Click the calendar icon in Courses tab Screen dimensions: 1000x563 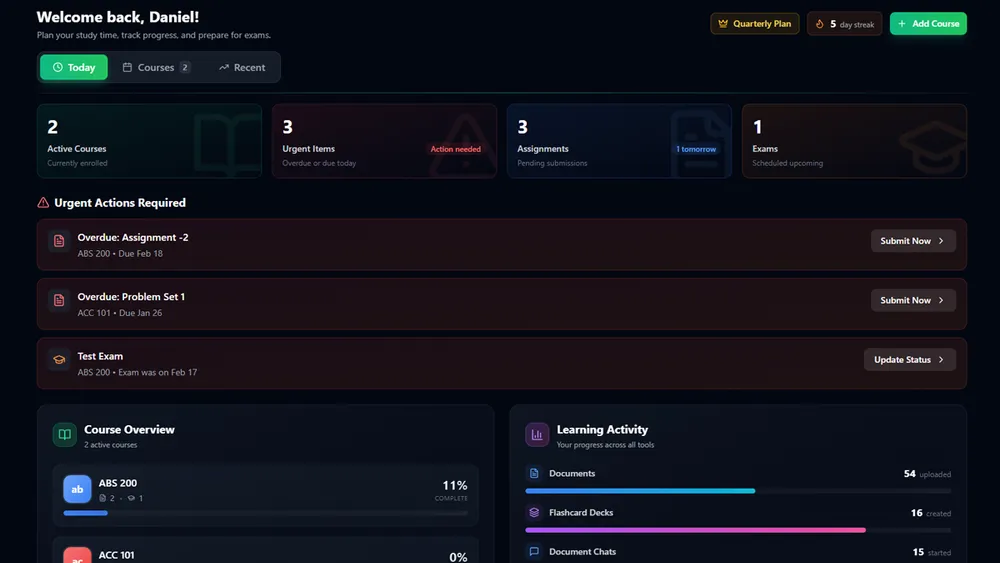click(127, 67)
